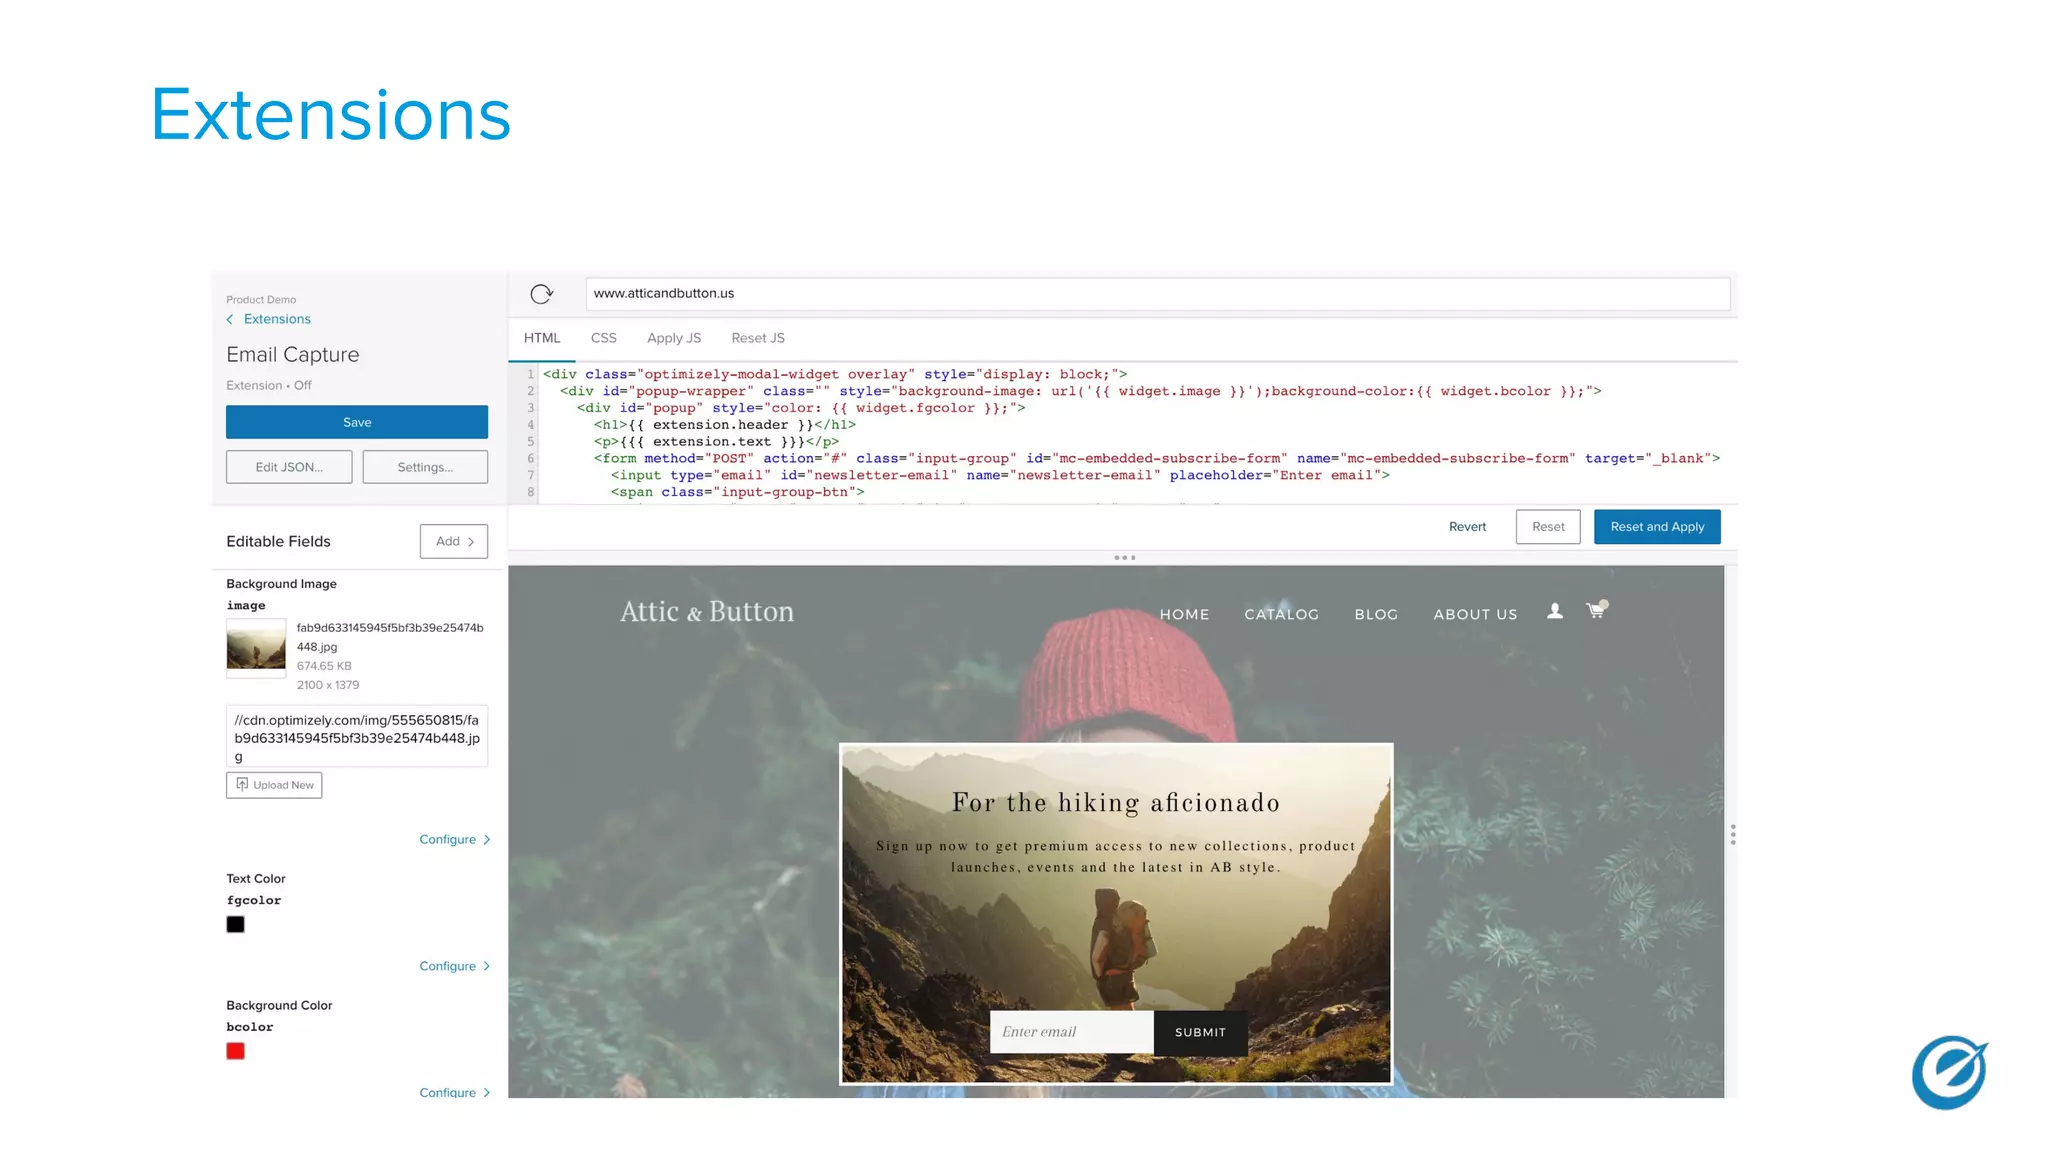Click the black fgcolor swatch

(235, 925)
